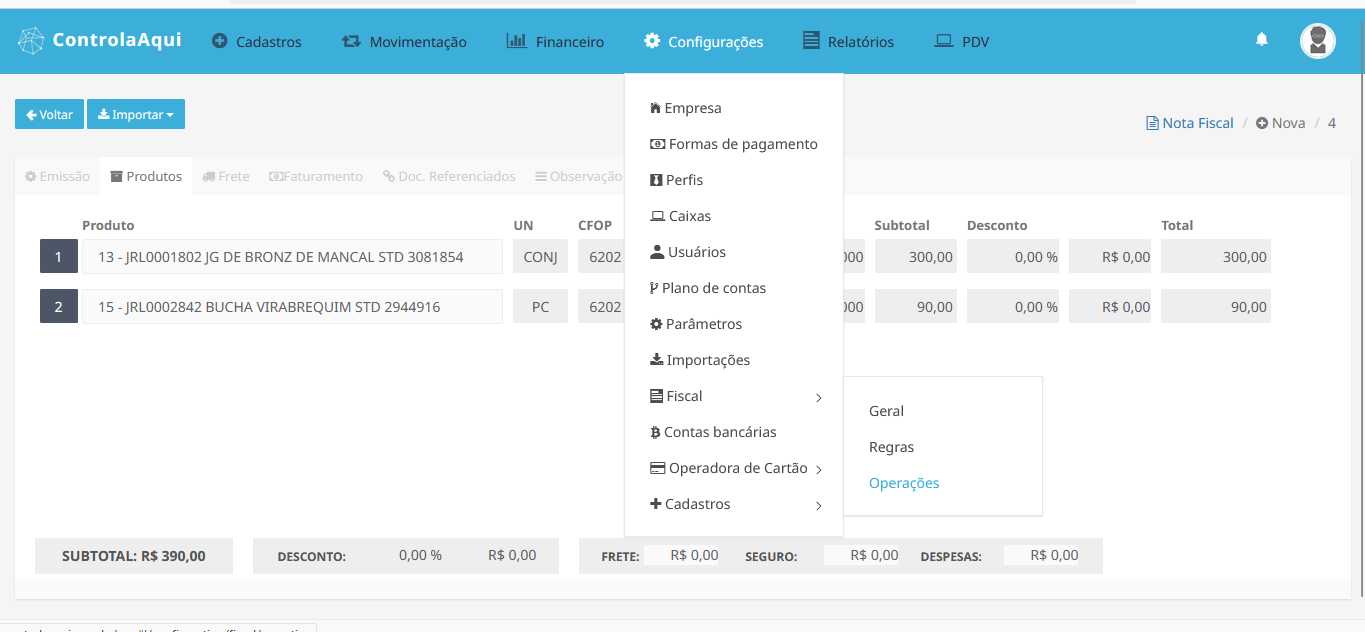Click the Financeiro bar chart icon

click(x=516, y=41)
